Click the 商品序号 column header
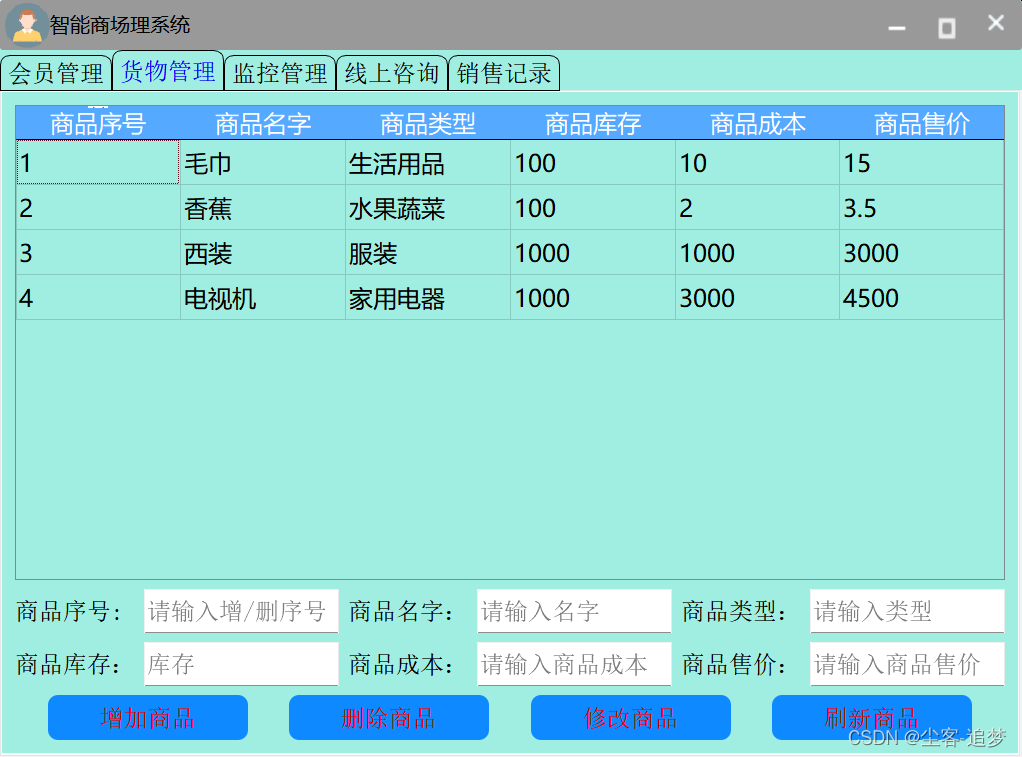 98,123
